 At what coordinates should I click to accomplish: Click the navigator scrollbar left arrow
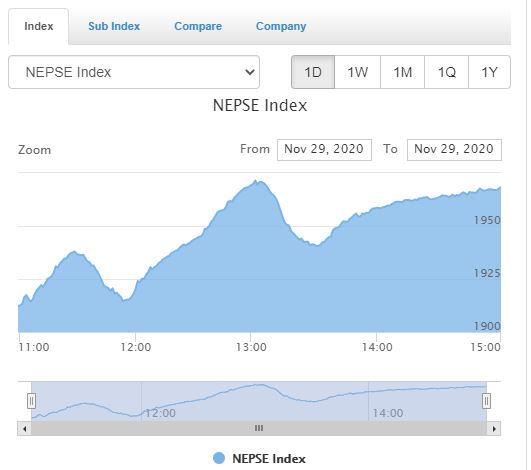click(x=24, y=429)
